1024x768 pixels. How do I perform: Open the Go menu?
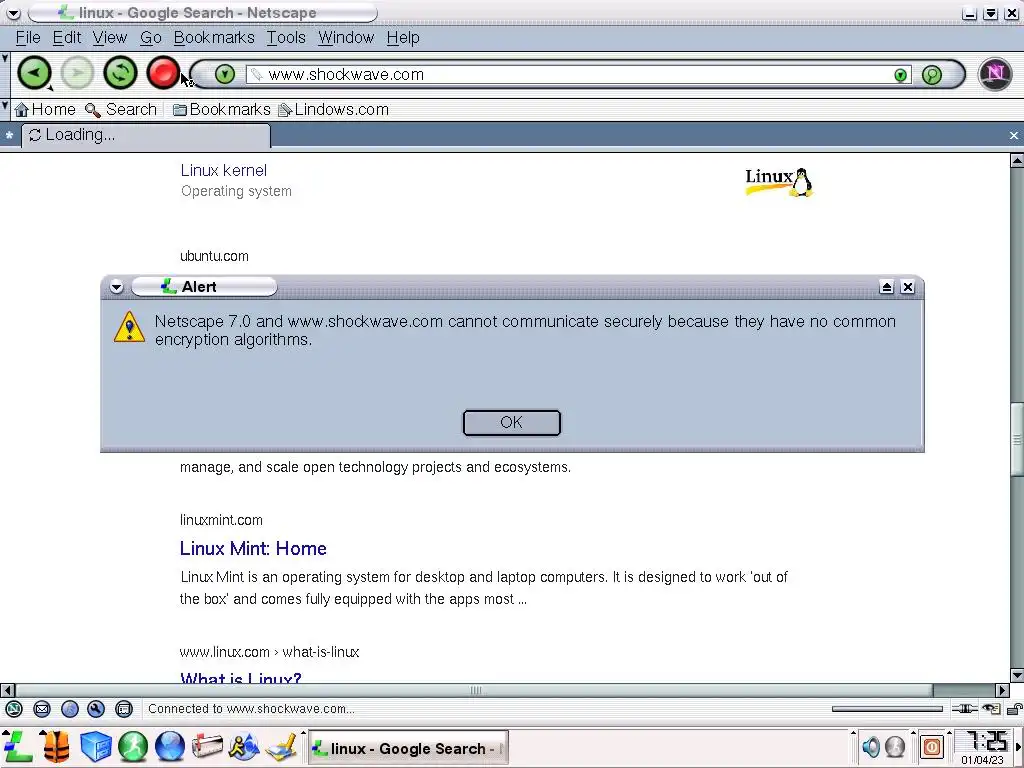[151, 38]
